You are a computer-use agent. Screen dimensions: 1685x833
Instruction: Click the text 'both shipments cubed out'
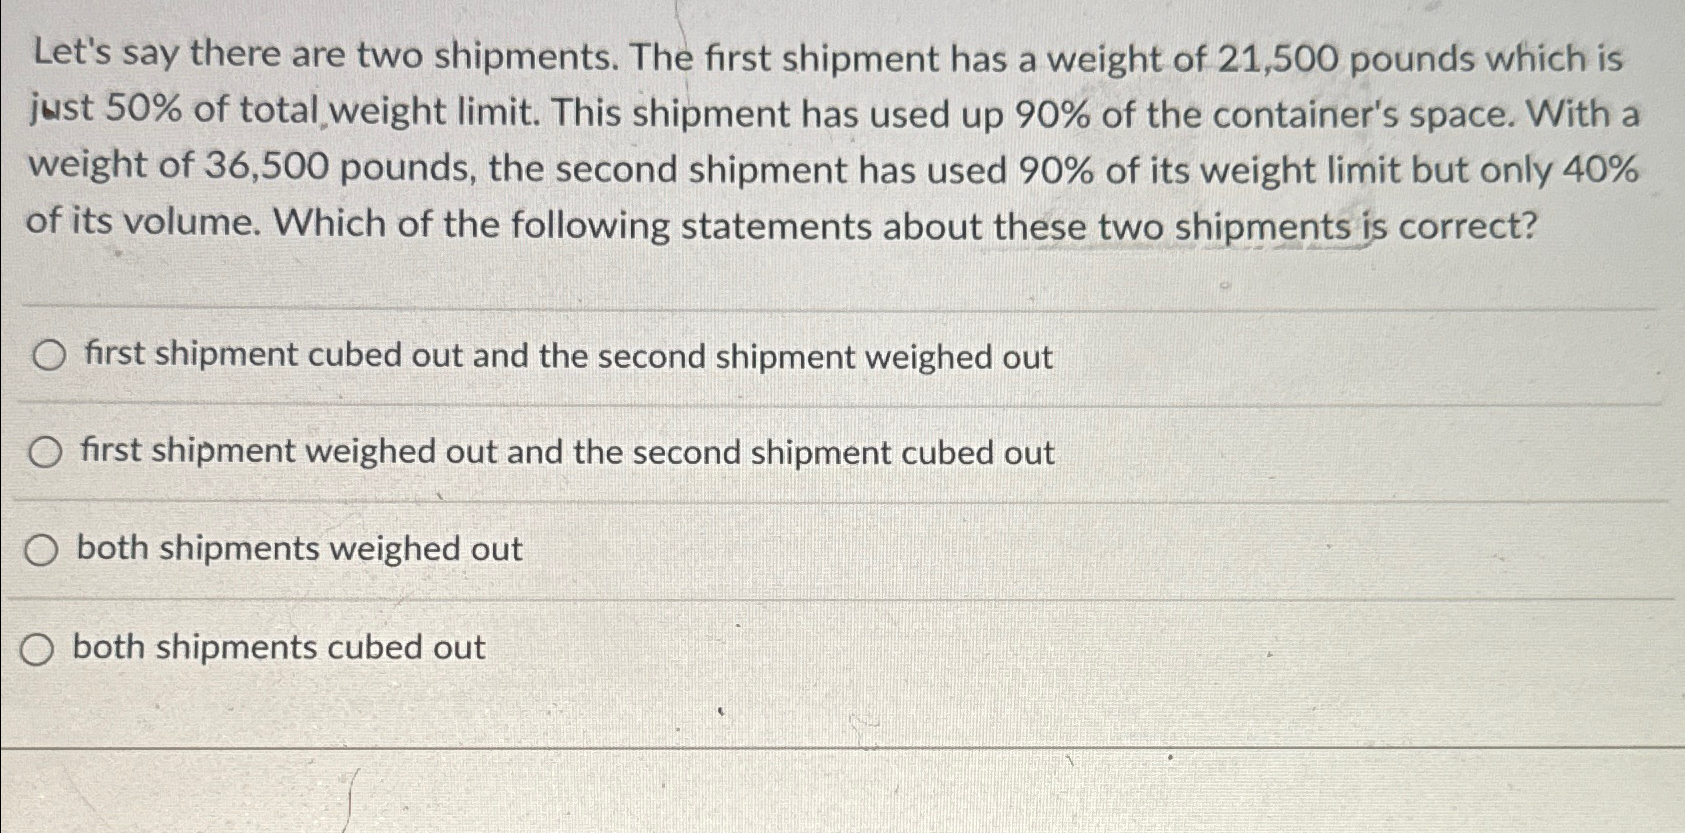click(280, 648)
